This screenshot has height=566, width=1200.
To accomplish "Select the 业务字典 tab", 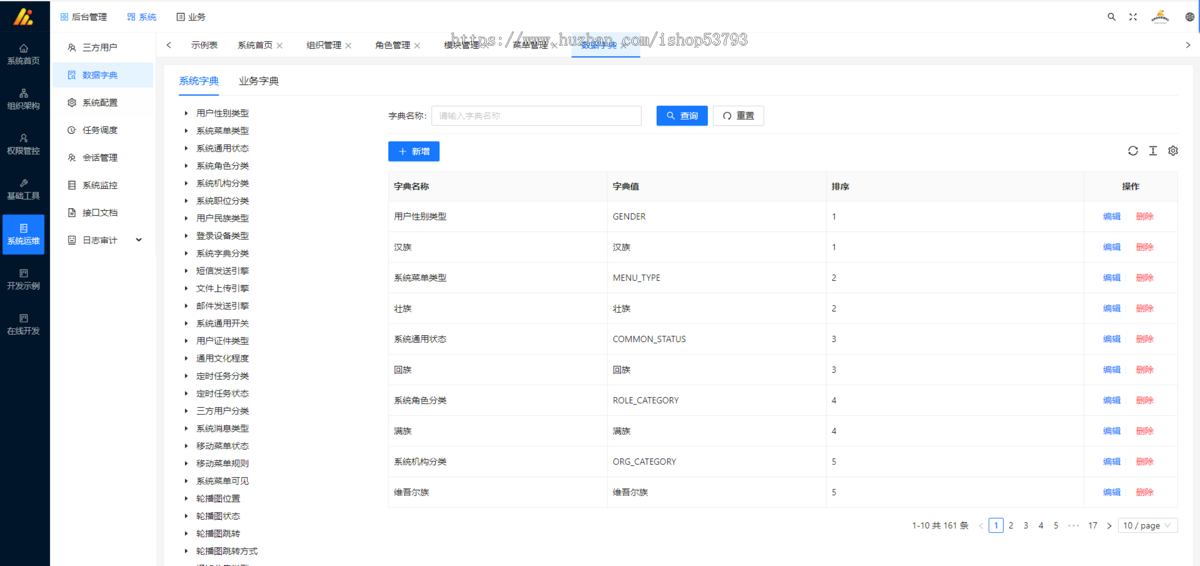I will pos(259,81).
